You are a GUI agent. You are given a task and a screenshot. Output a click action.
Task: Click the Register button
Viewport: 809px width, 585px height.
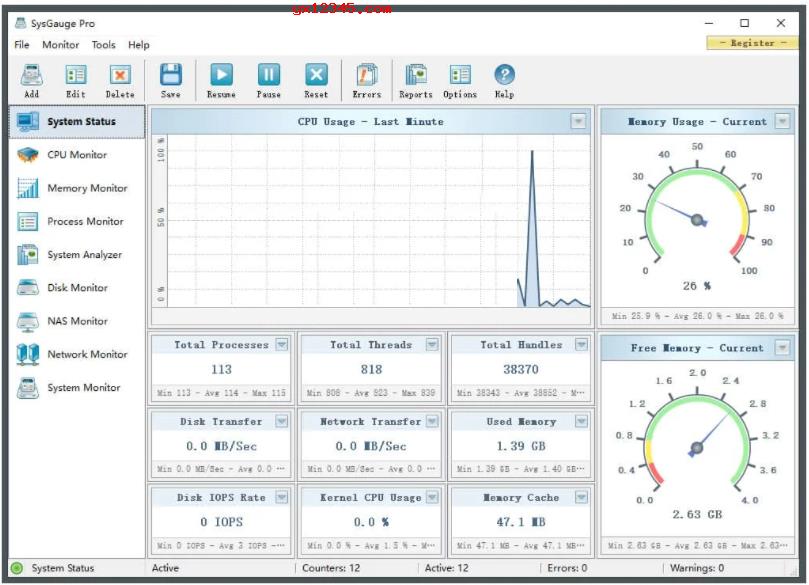[752, 43]
